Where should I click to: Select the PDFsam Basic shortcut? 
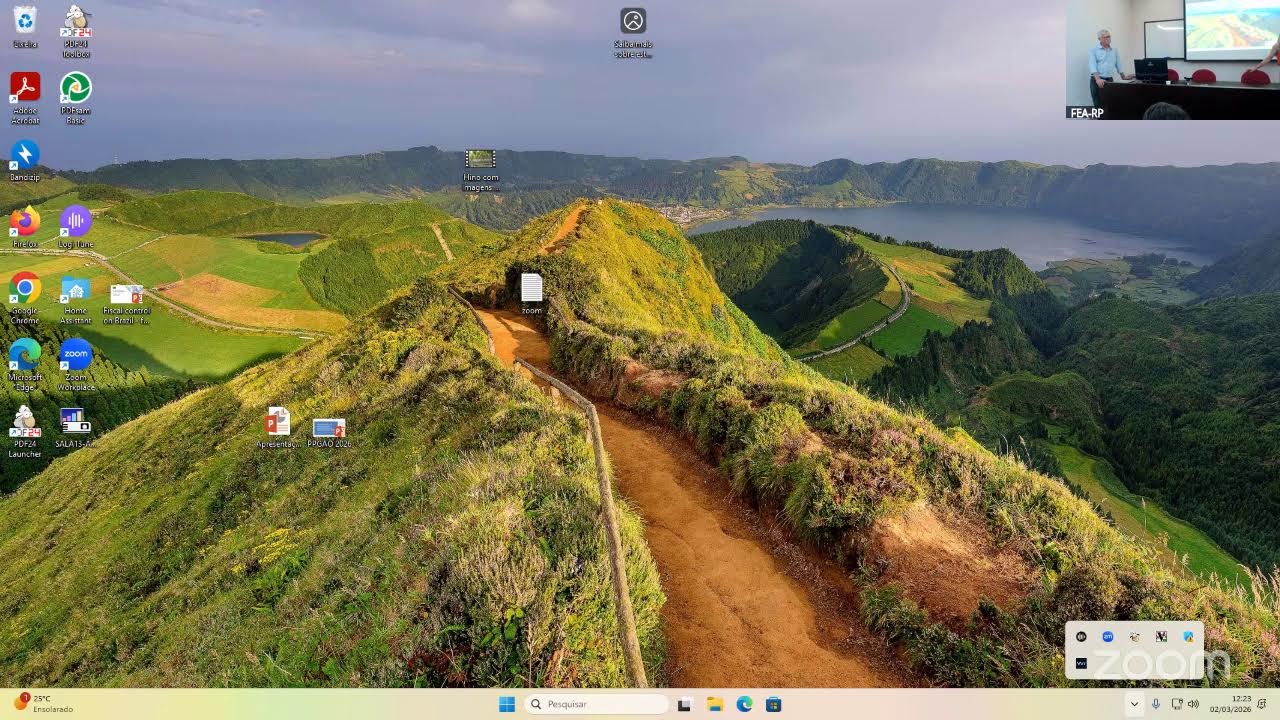pos(75,98)
